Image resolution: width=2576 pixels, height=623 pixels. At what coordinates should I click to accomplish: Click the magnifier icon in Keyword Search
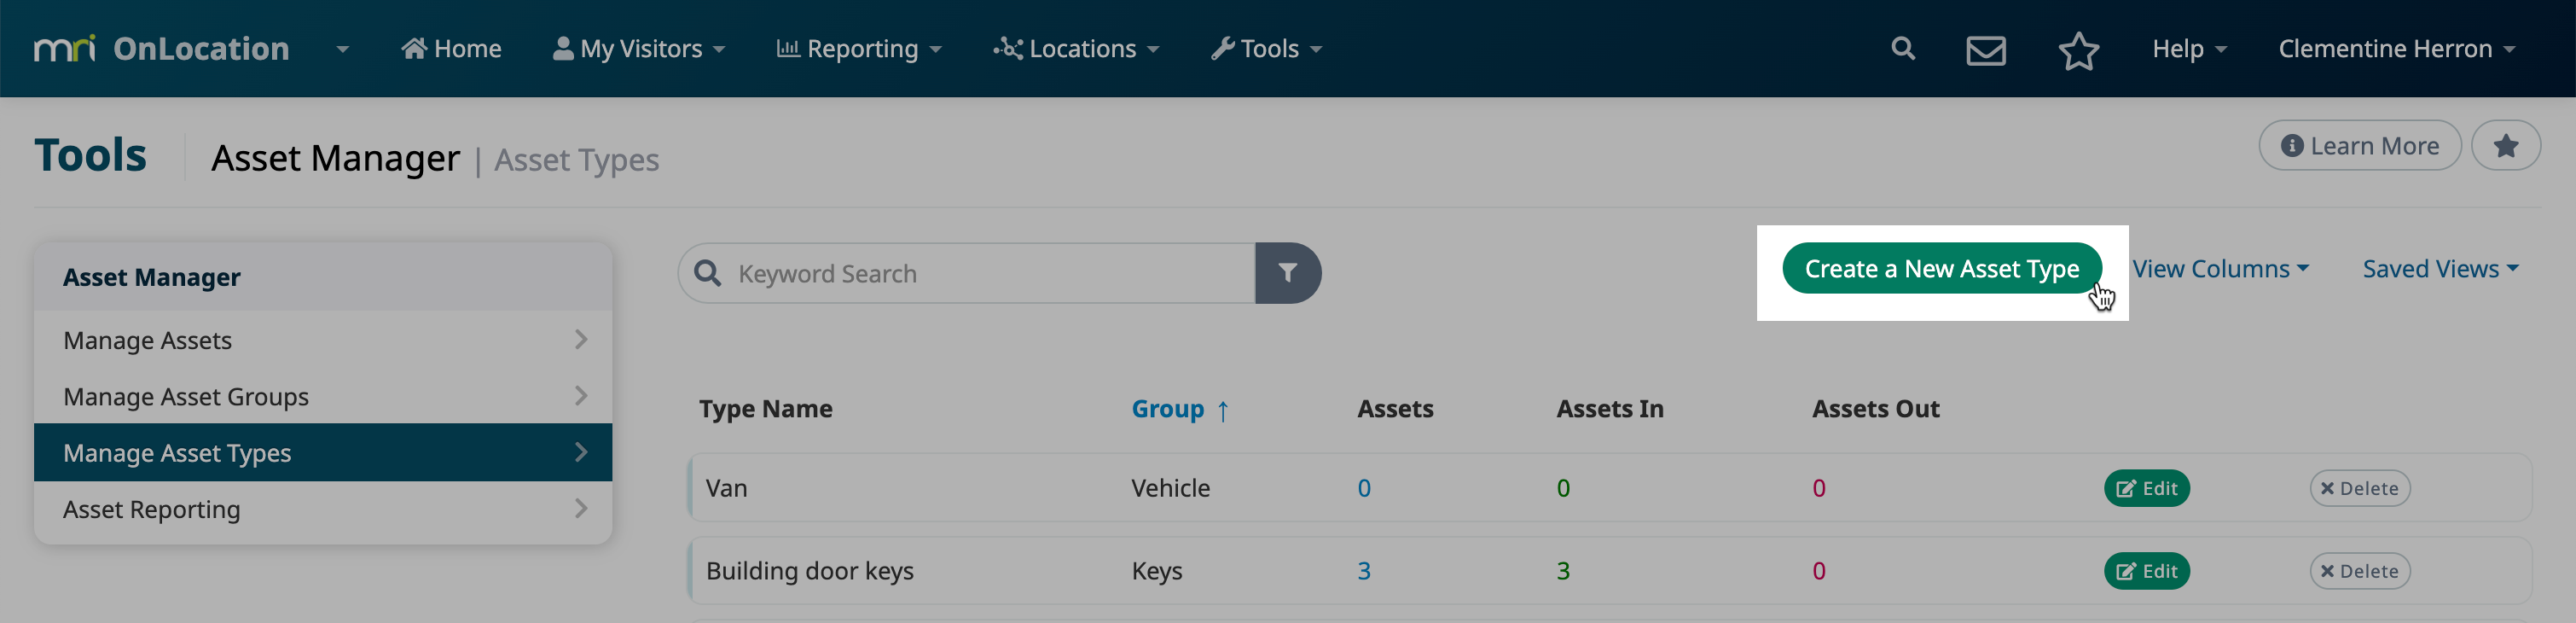click(x=708, y=273)
